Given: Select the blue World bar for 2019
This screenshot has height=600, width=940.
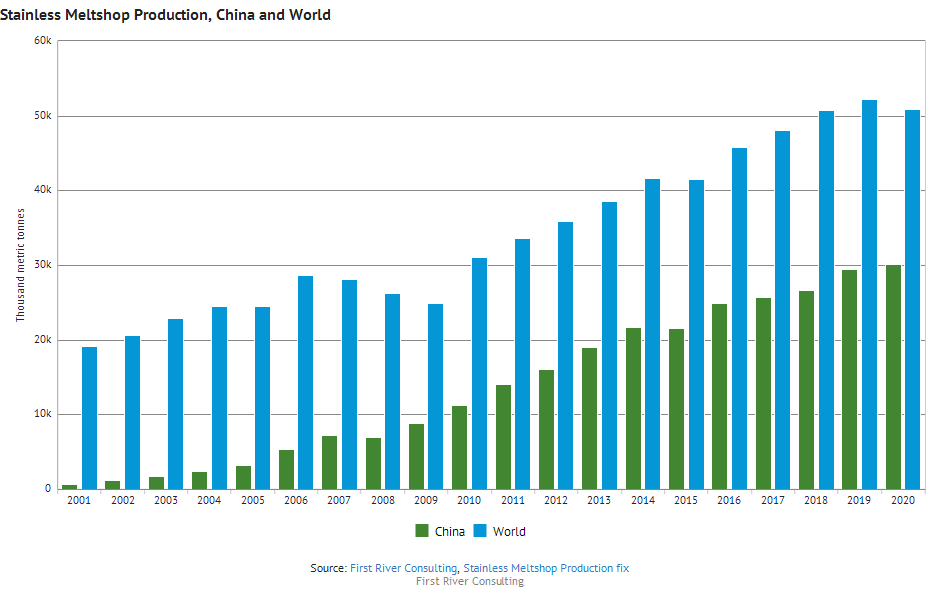Looking at the screenshot, I should (x=870, y=294).
